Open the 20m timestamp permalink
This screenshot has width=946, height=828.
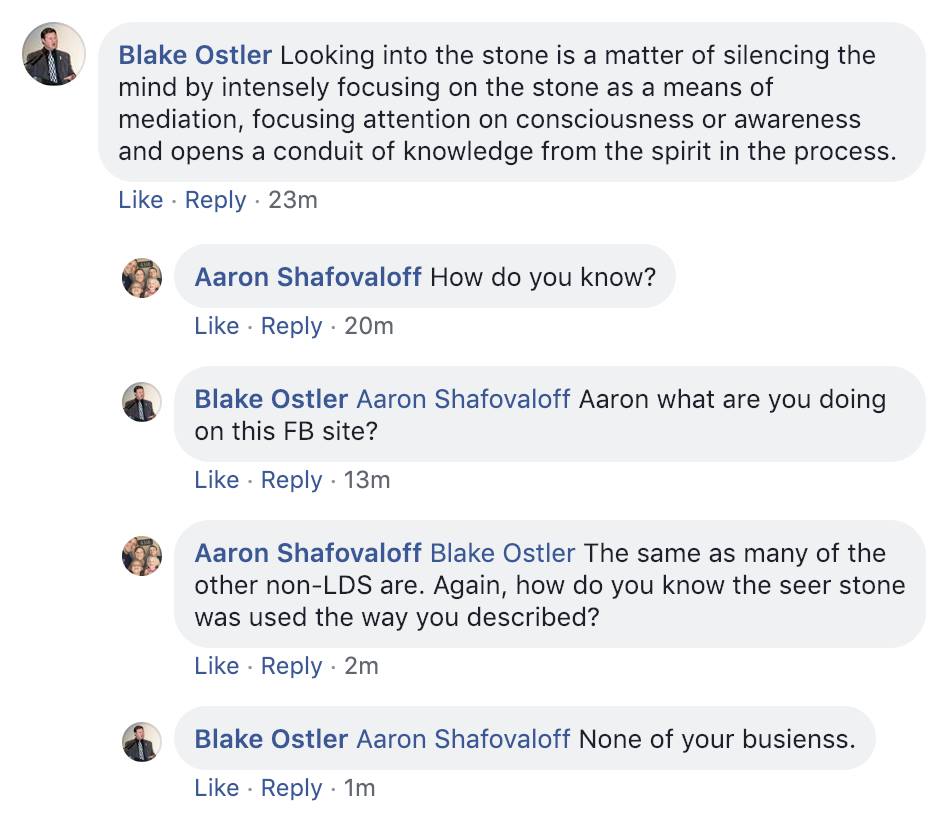pos(369,326)
